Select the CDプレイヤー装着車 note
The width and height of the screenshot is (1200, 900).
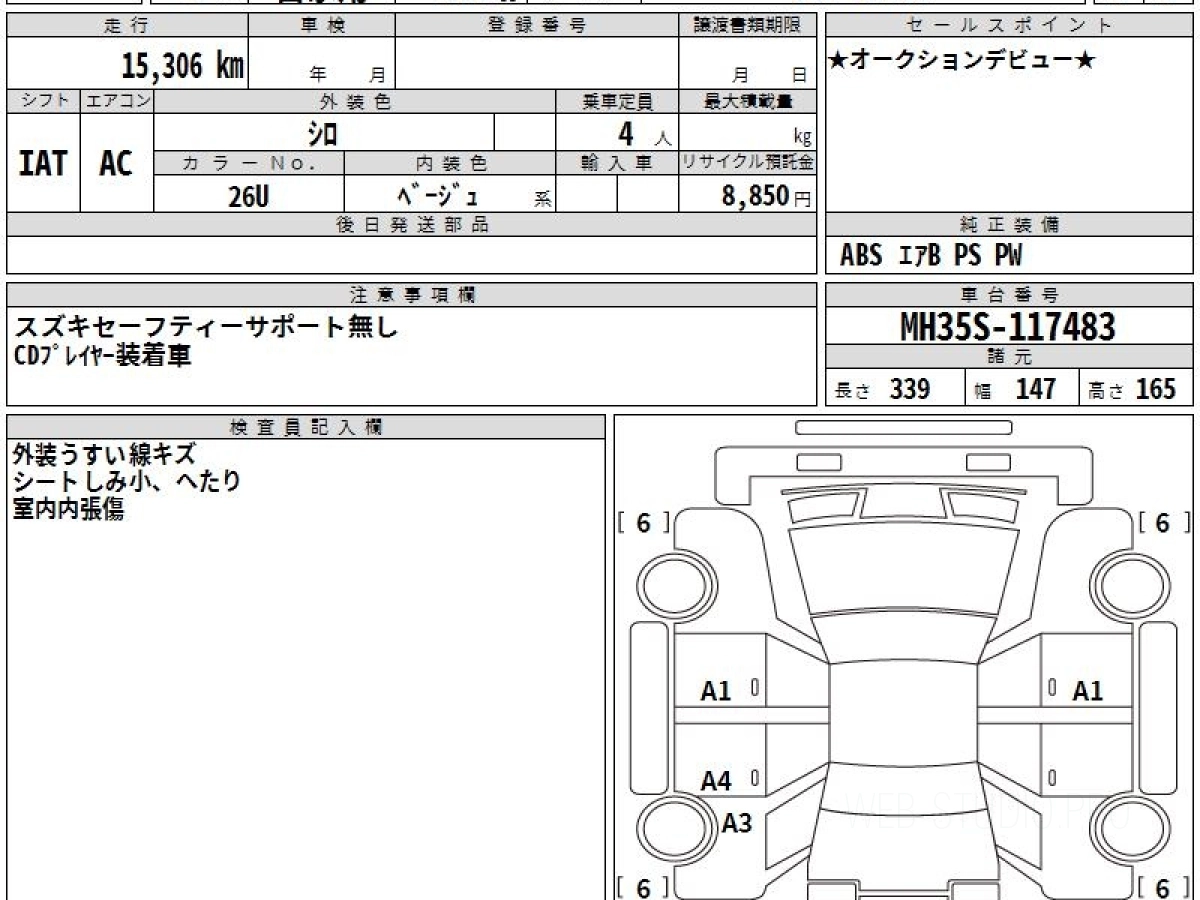102,355
